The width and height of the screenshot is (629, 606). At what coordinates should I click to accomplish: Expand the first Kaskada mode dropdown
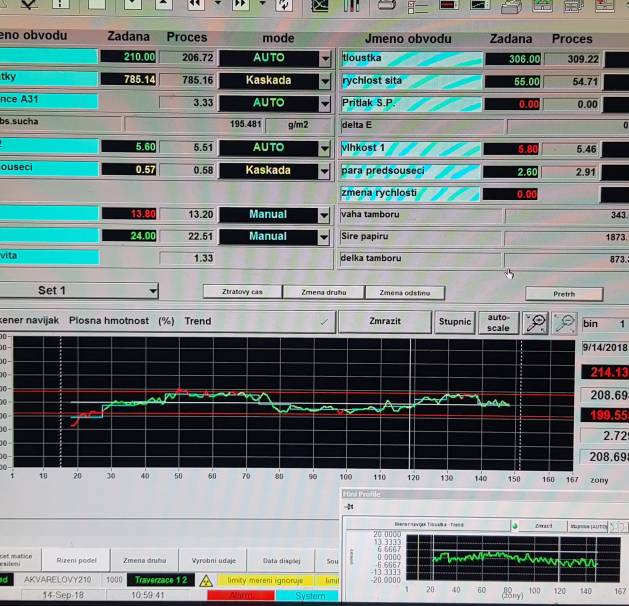point(324,81)
